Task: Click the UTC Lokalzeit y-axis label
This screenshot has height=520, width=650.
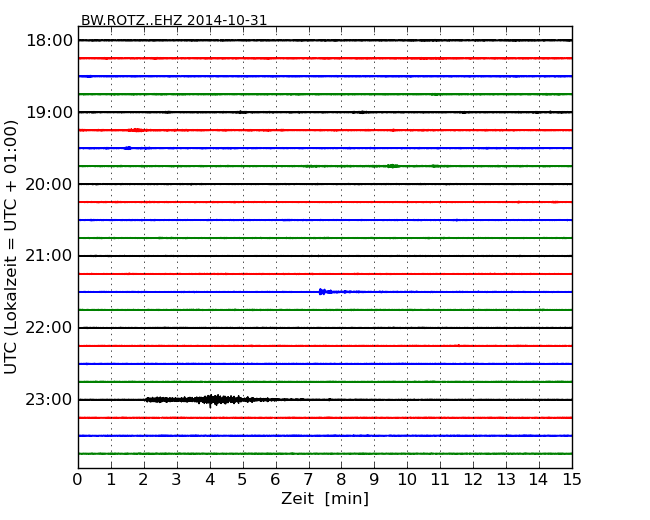Action: [11, 247]
